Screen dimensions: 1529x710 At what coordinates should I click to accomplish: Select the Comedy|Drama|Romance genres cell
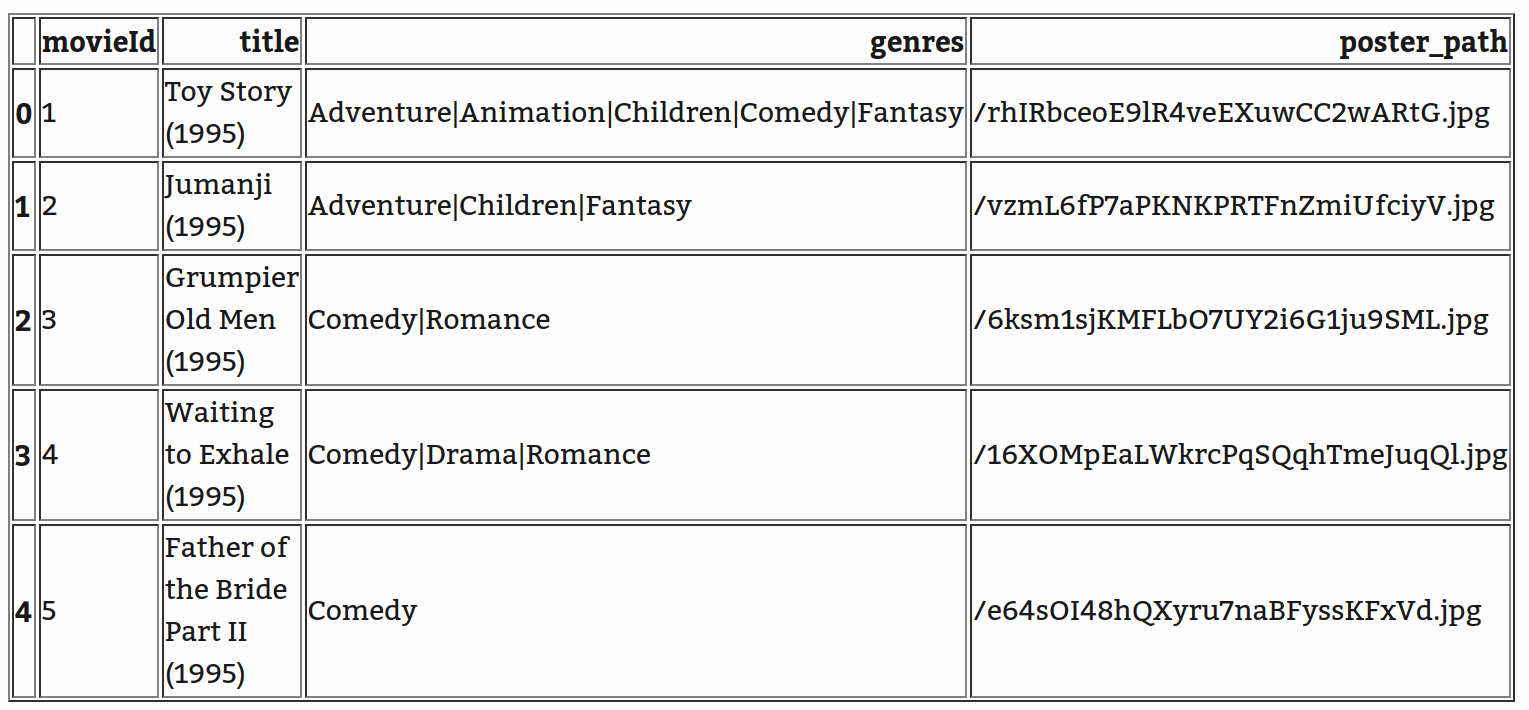tap(479, 455)
